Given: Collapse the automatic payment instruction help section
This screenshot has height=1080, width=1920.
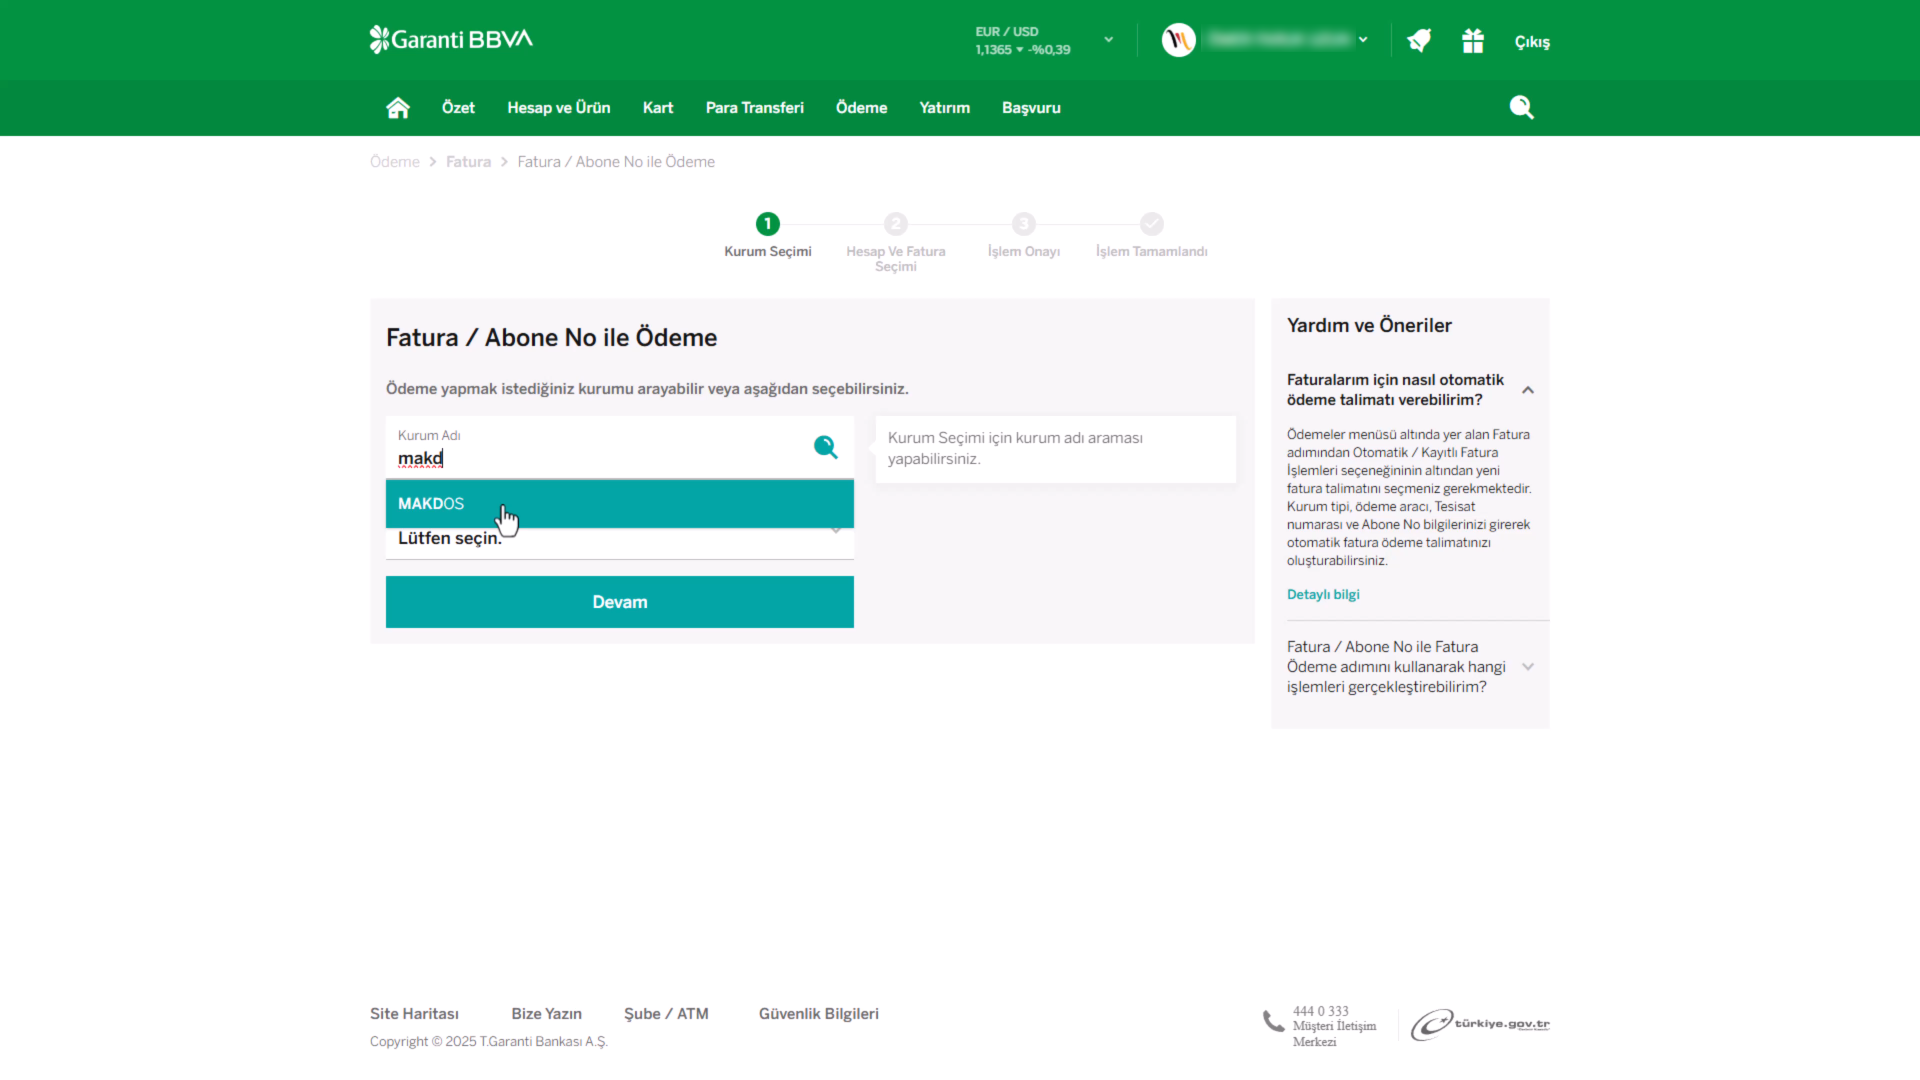Looking at the screenshot, I should (x=1528, y=390).
